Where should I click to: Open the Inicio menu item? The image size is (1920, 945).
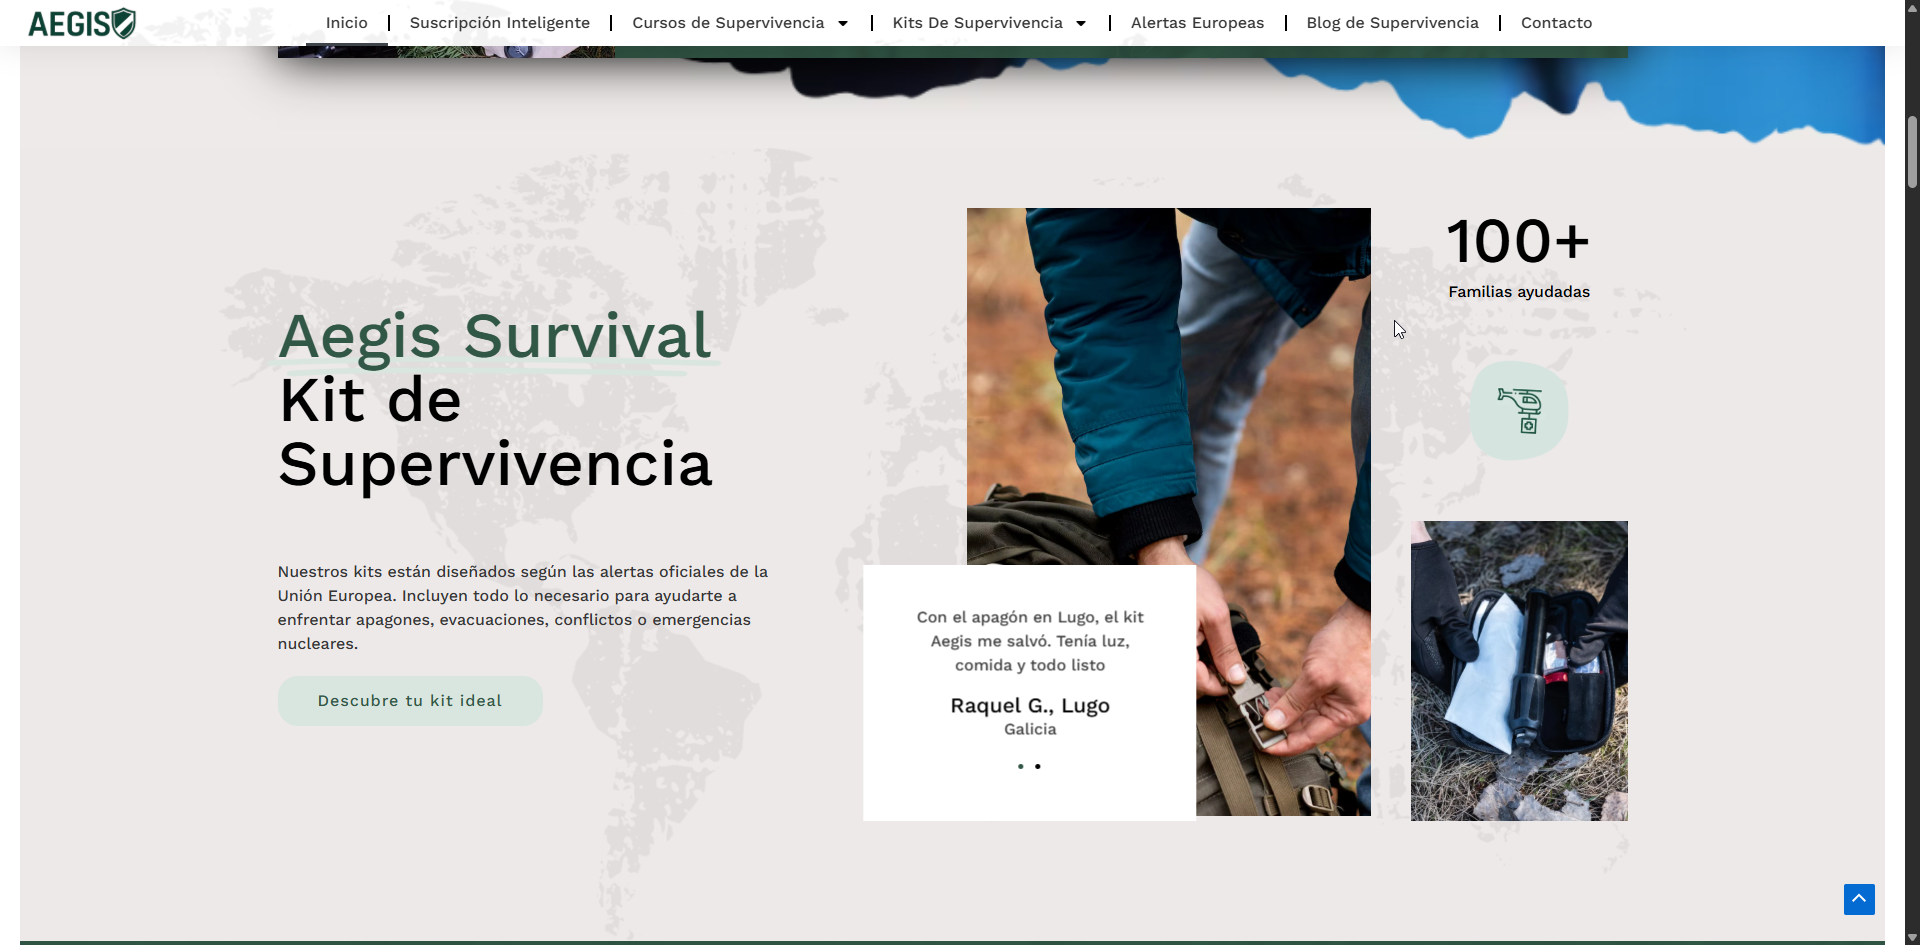347,22
